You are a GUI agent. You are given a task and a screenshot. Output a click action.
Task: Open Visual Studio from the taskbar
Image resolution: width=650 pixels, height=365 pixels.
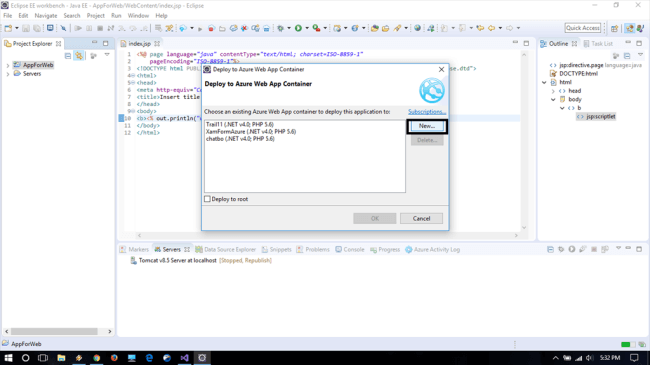(184, 358)
